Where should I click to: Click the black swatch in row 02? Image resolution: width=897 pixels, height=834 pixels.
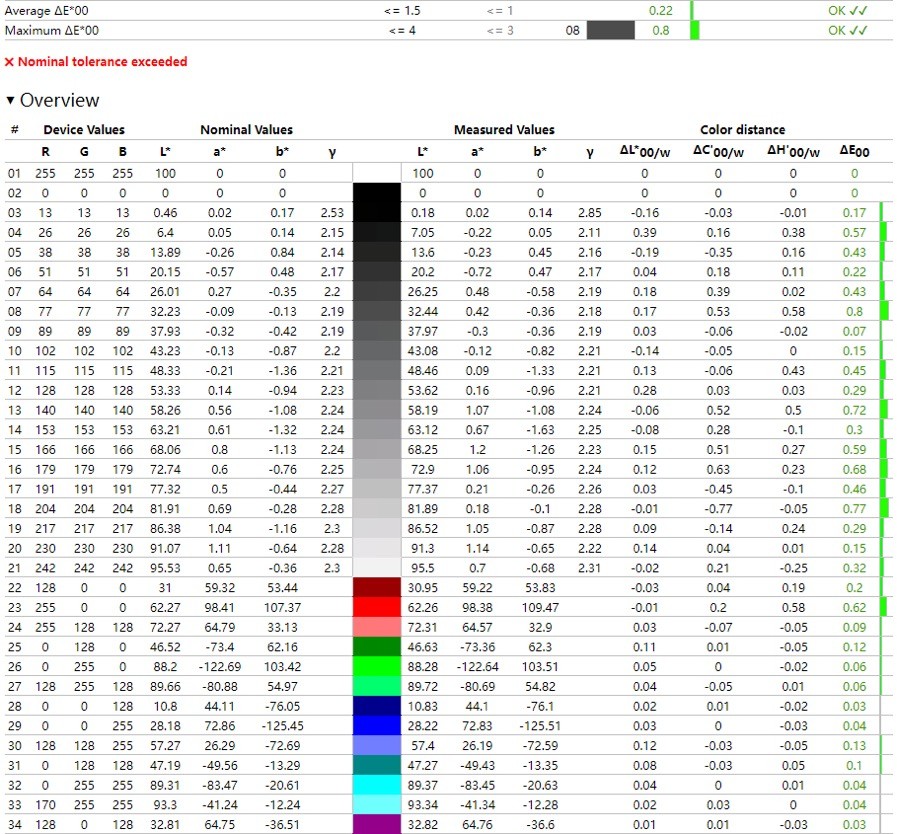(377, 193)
